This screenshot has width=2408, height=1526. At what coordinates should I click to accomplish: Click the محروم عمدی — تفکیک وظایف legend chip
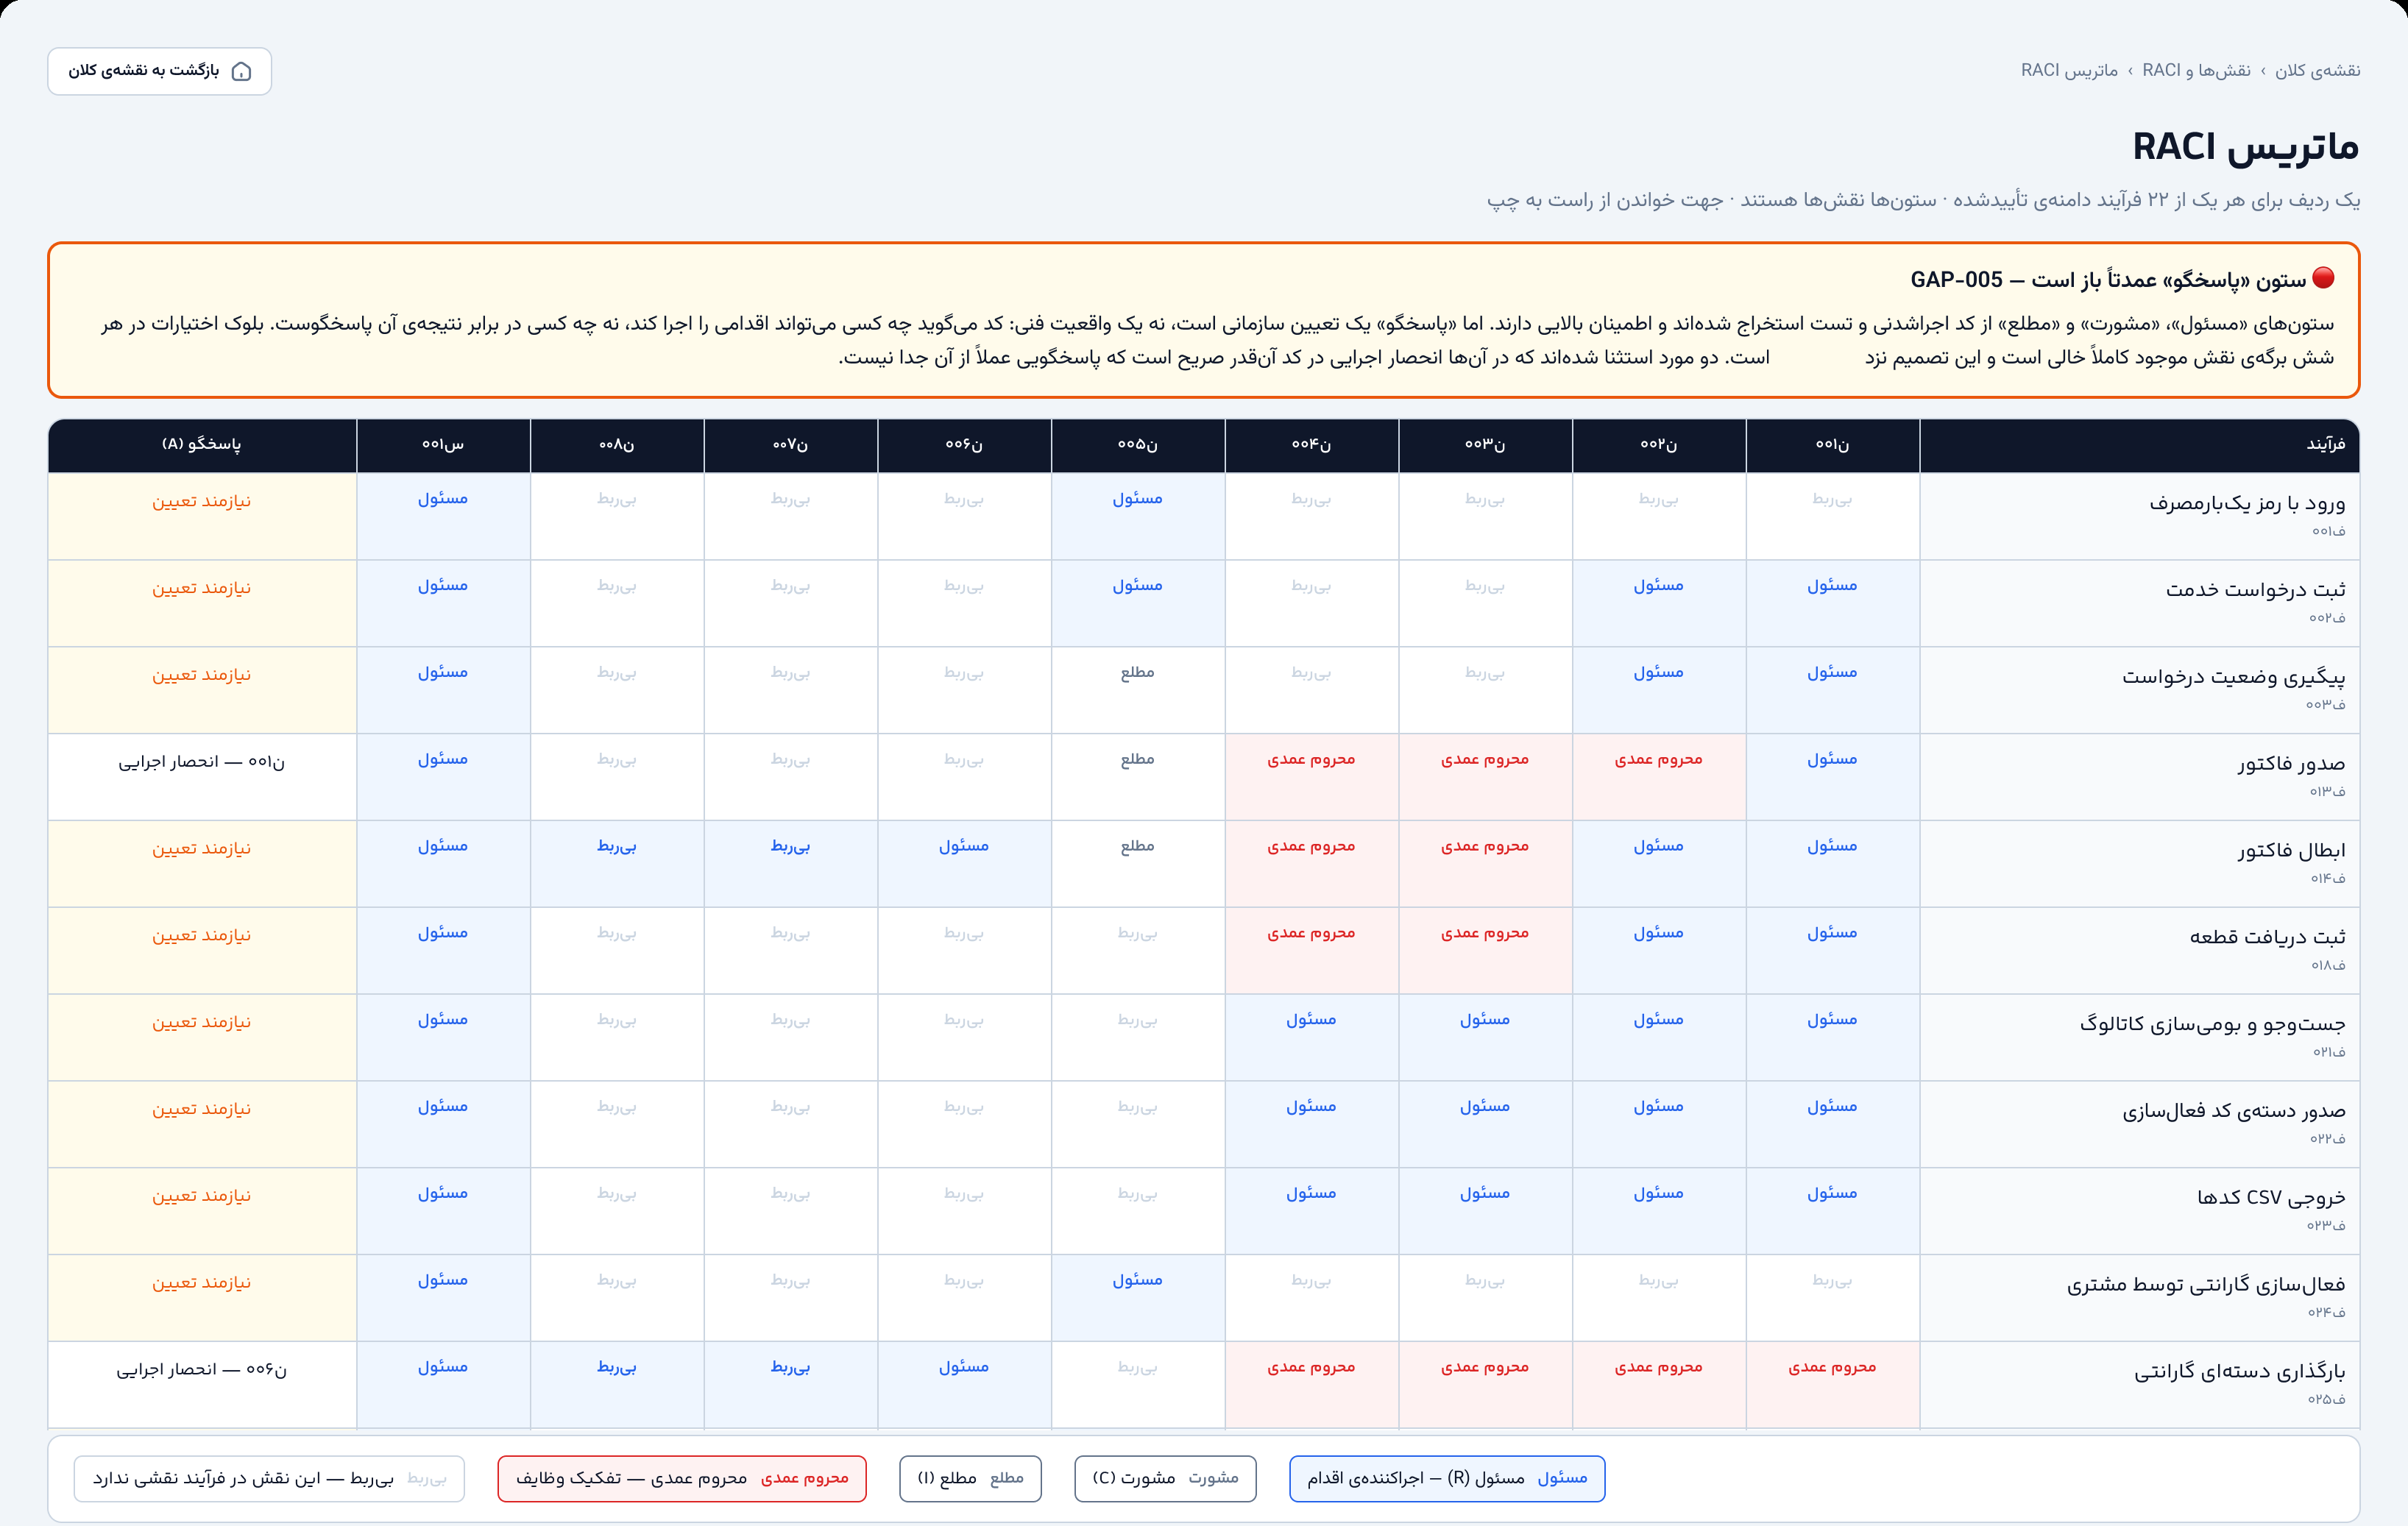[x=682, y=1479]
